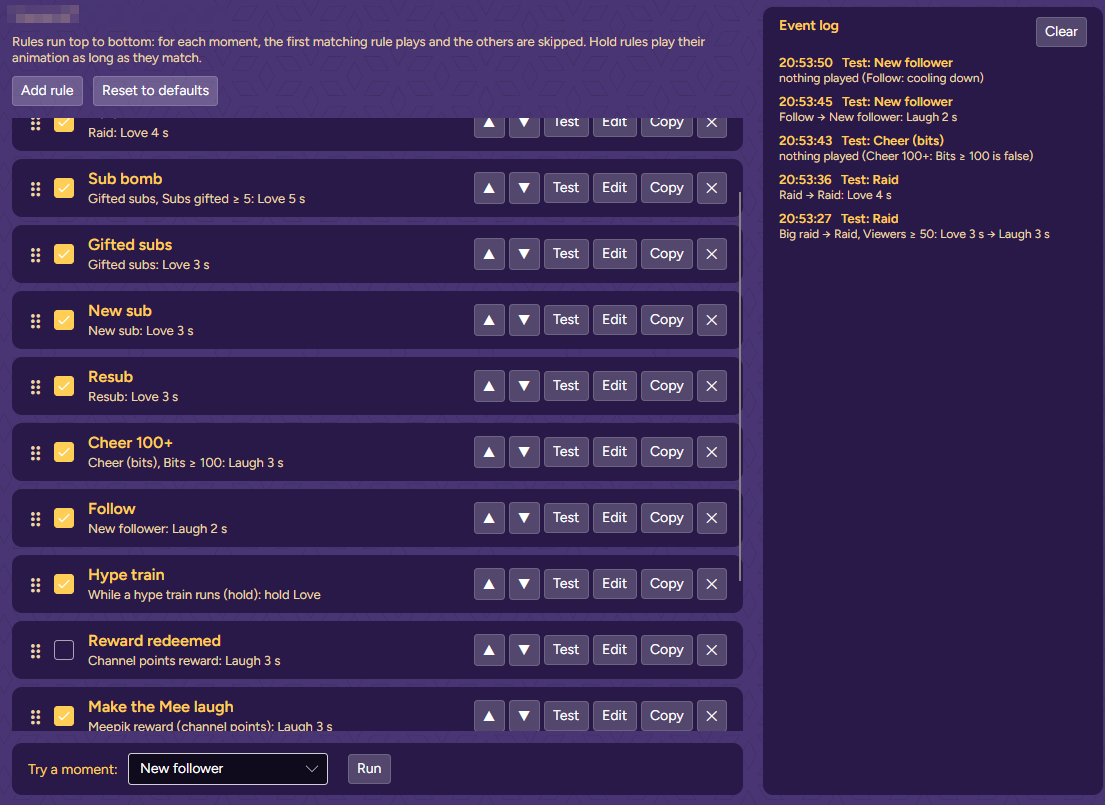
Task: Move Make the Mee laugh rule up
Action: pos(489,716)
